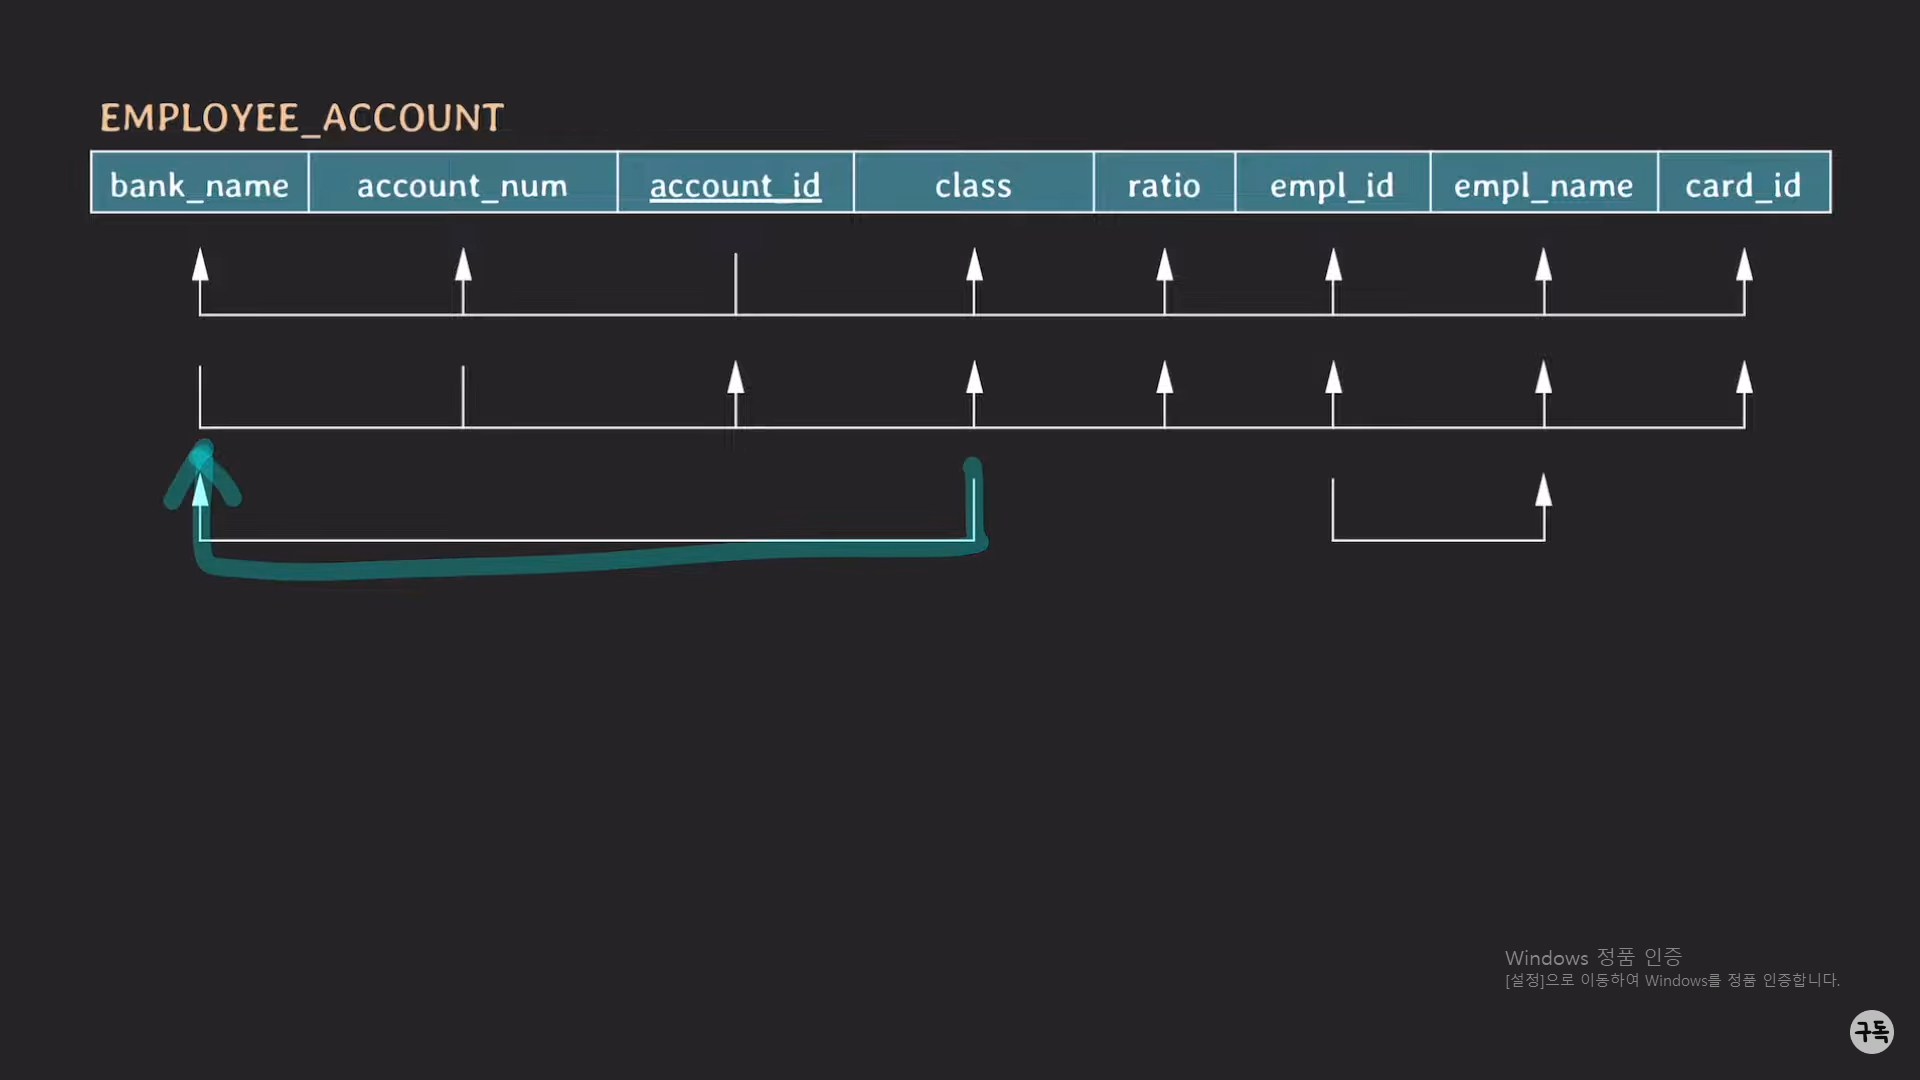Click the second-row arrow under account_id

(x=736, y=378)
